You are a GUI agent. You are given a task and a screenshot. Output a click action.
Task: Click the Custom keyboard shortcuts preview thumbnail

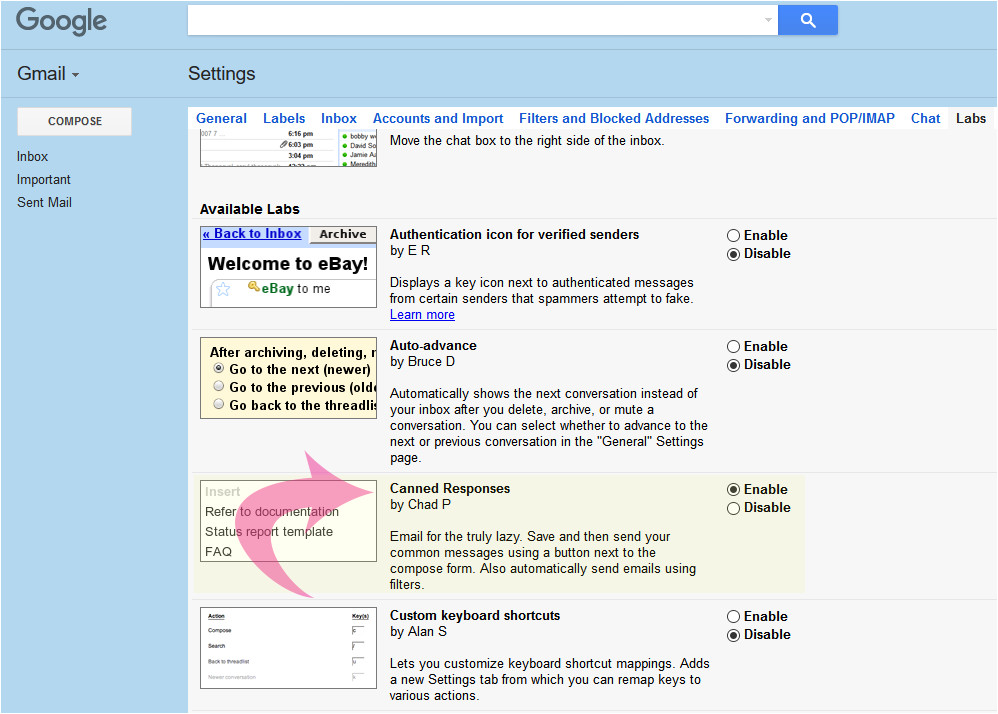[288, 648]
